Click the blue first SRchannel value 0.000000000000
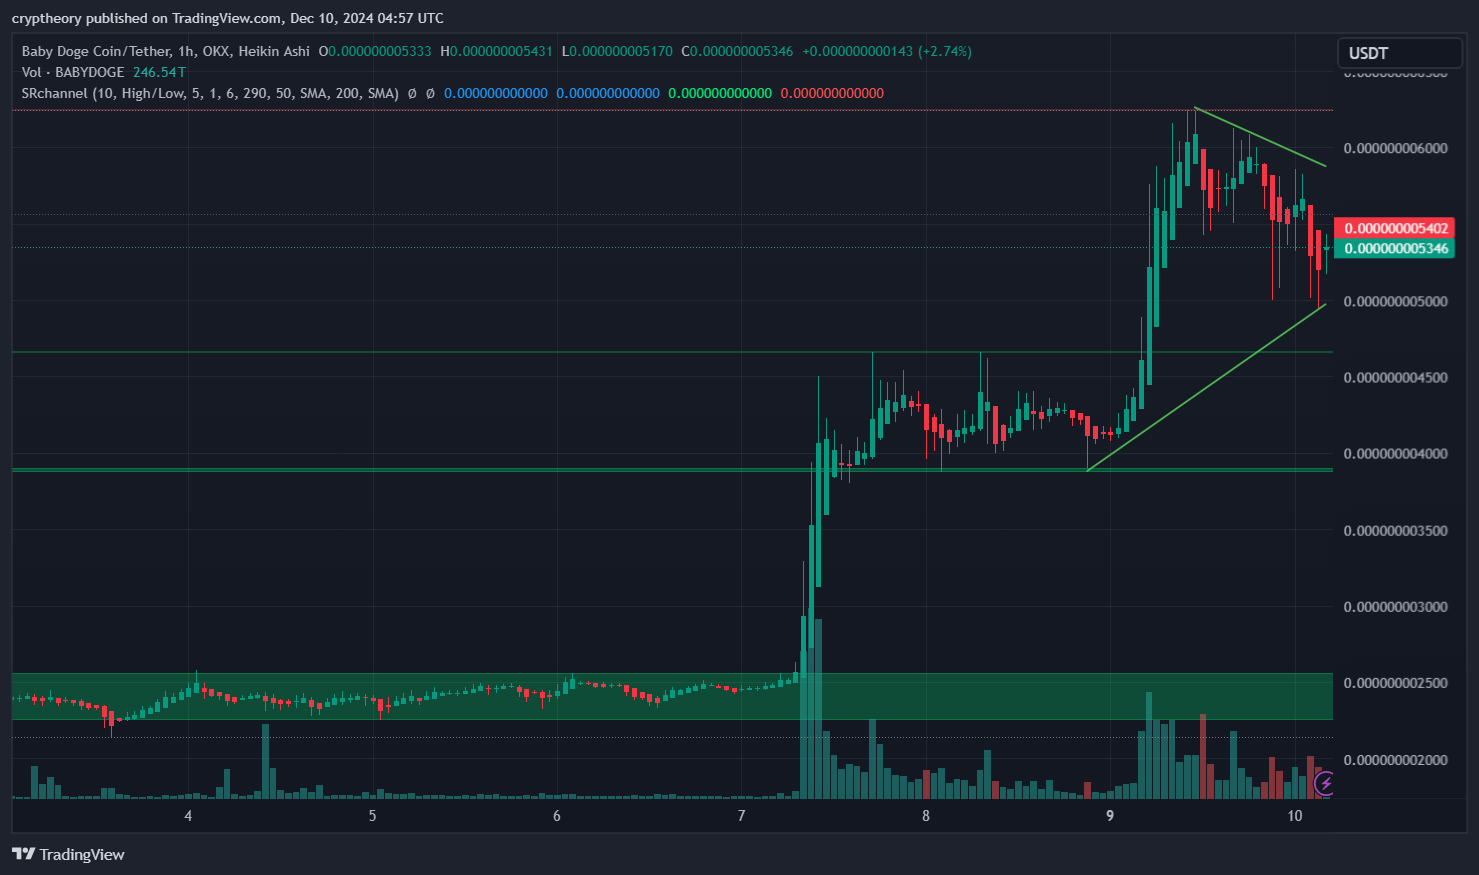Screen dimensions: 1479x875 click(496, 93)
